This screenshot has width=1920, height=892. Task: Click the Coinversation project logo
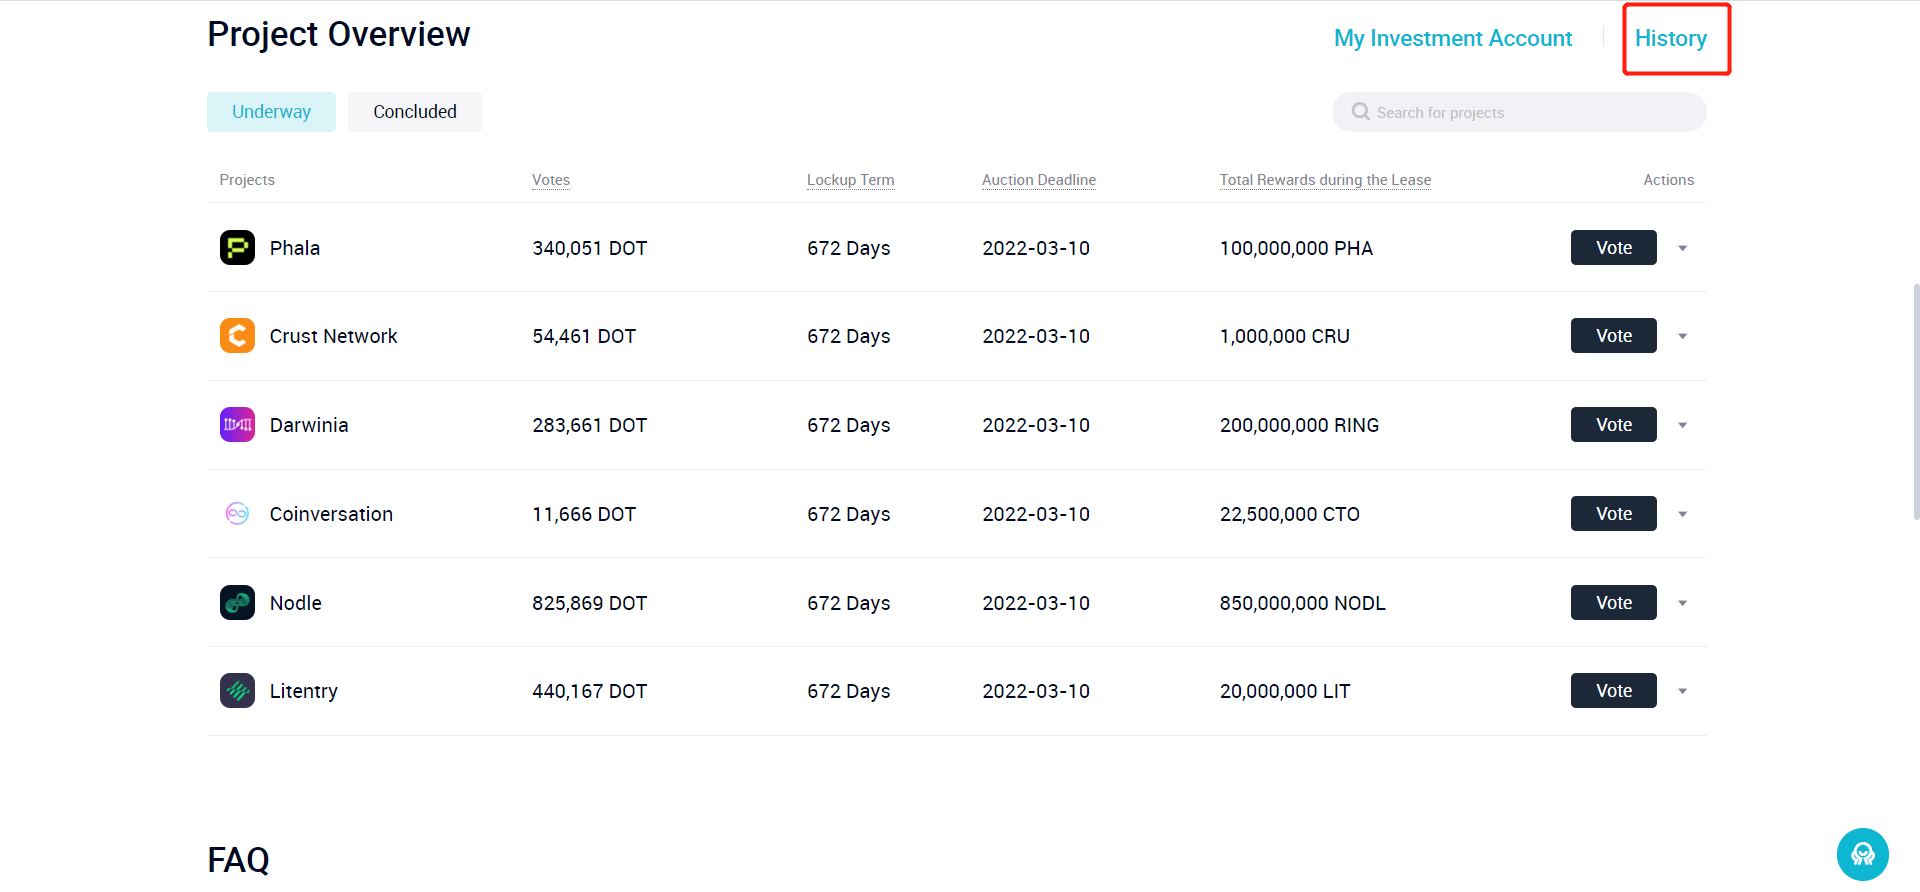click(237, 513)
